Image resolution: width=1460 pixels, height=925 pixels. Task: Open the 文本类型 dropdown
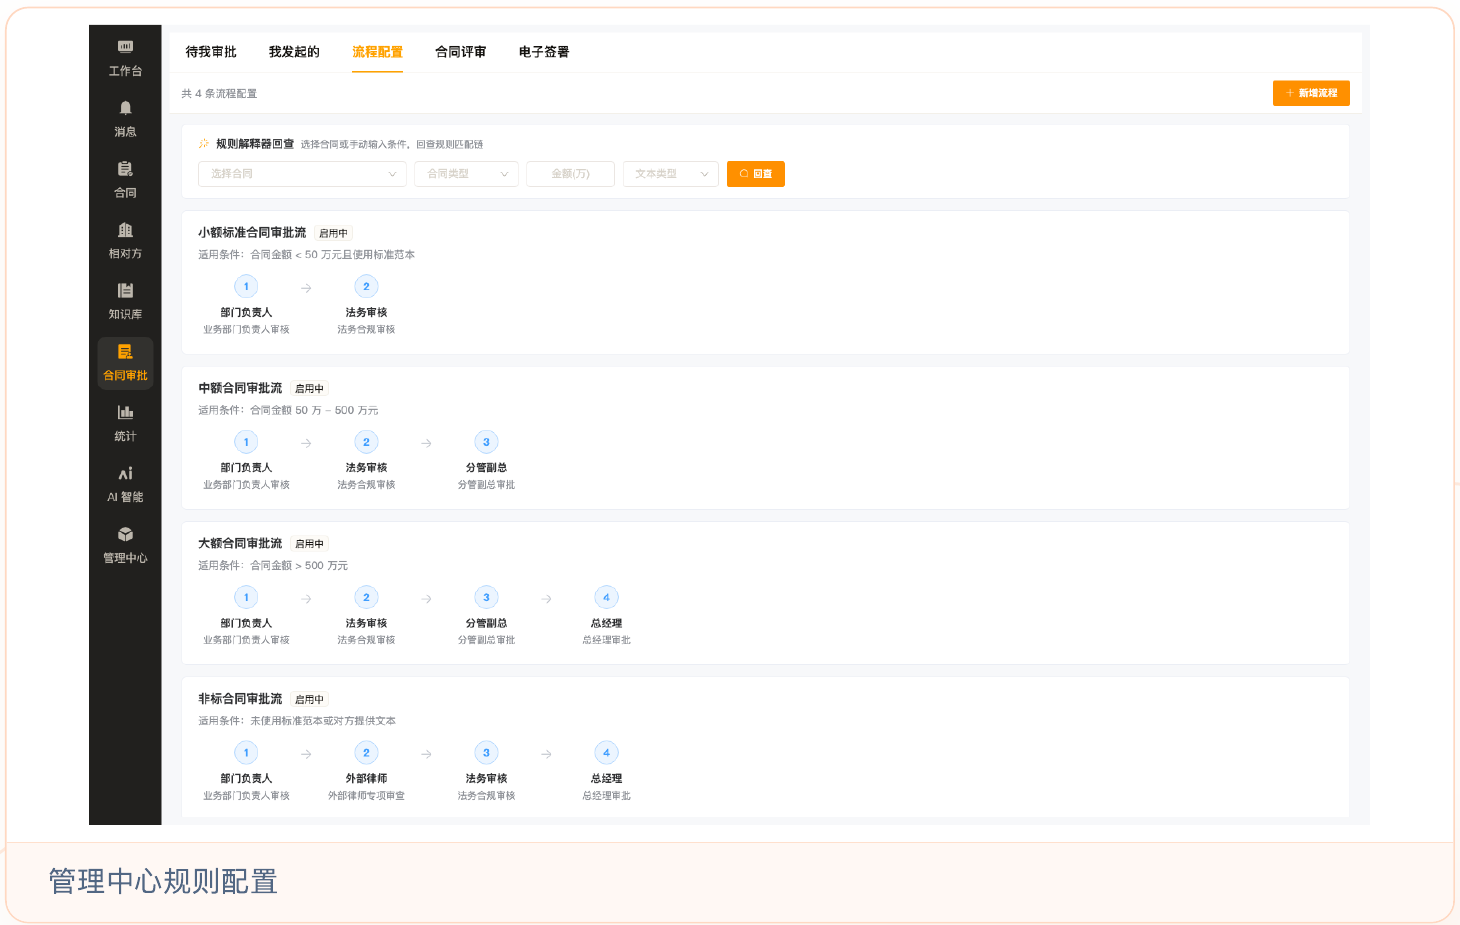click(670, 174)
